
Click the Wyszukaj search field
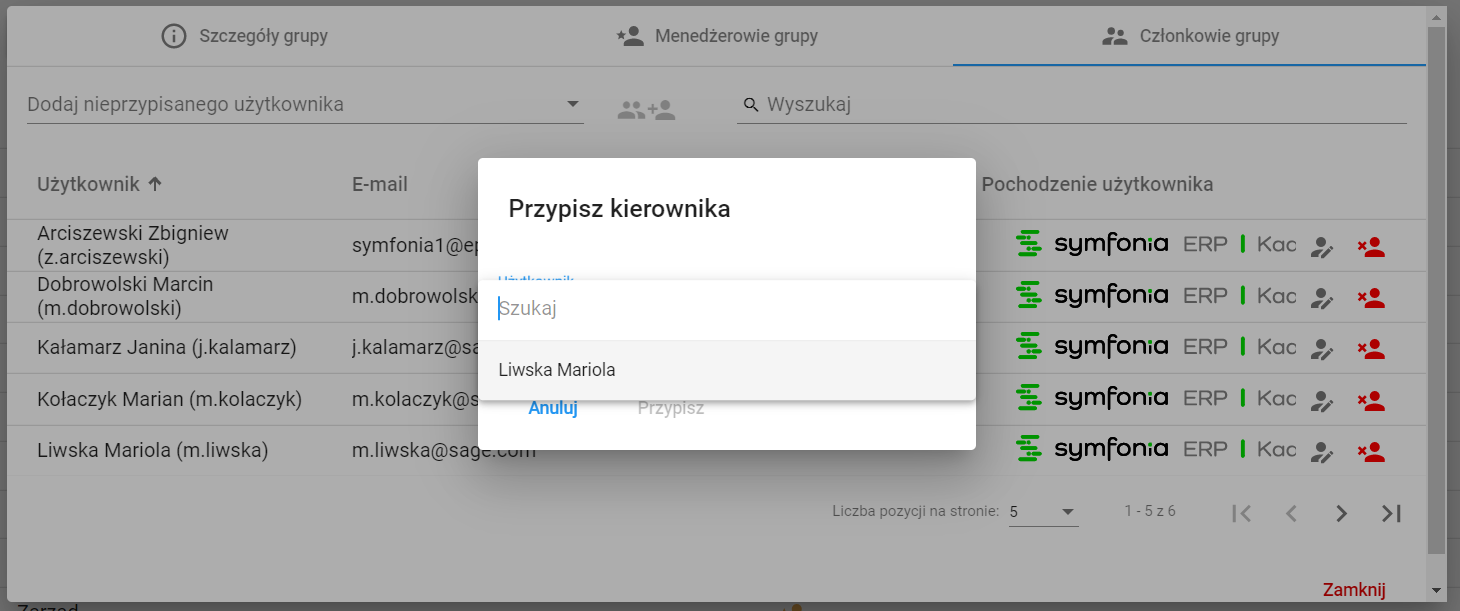pyautogui.click(x=1072, y=105)
